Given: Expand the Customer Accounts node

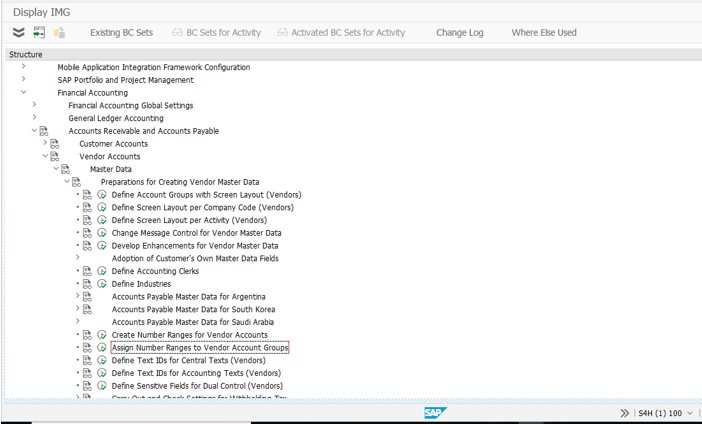Looking at the screenshot, I should click(45, 143).
